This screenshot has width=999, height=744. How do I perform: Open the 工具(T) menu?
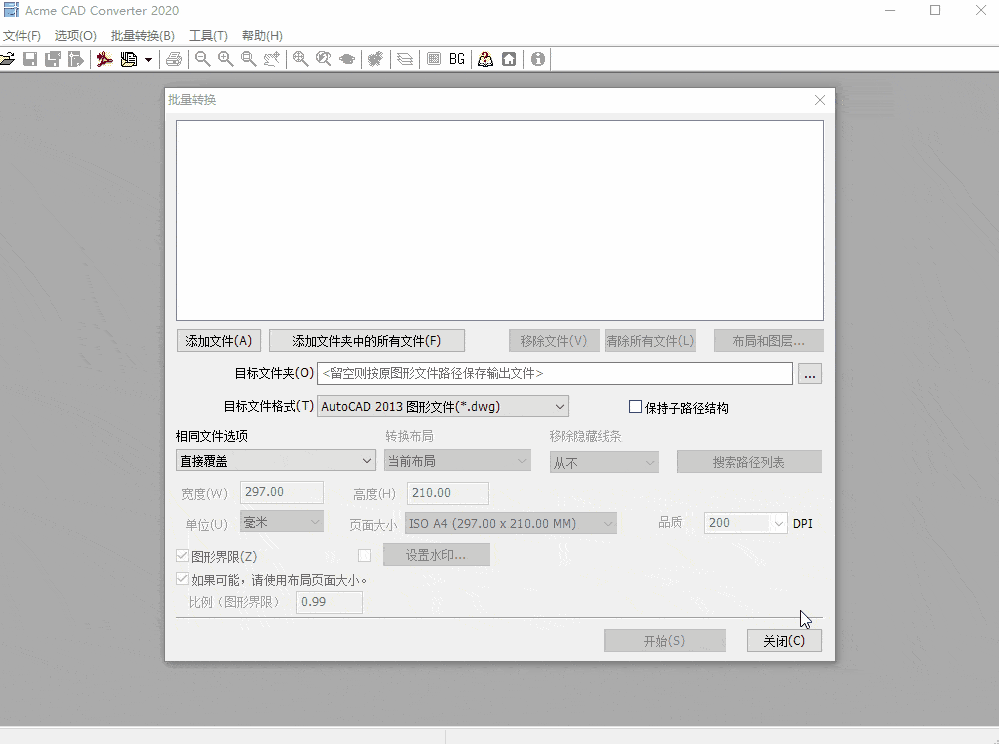[x=208, y=36]
